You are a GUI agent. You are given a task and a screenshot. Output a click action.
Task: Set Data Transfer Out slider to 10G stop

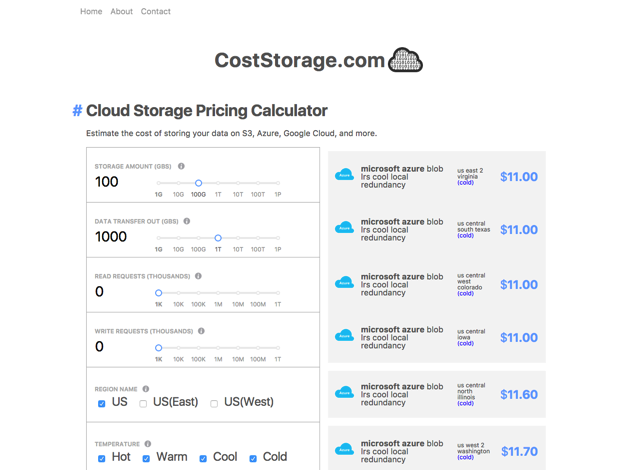[178, 238]
